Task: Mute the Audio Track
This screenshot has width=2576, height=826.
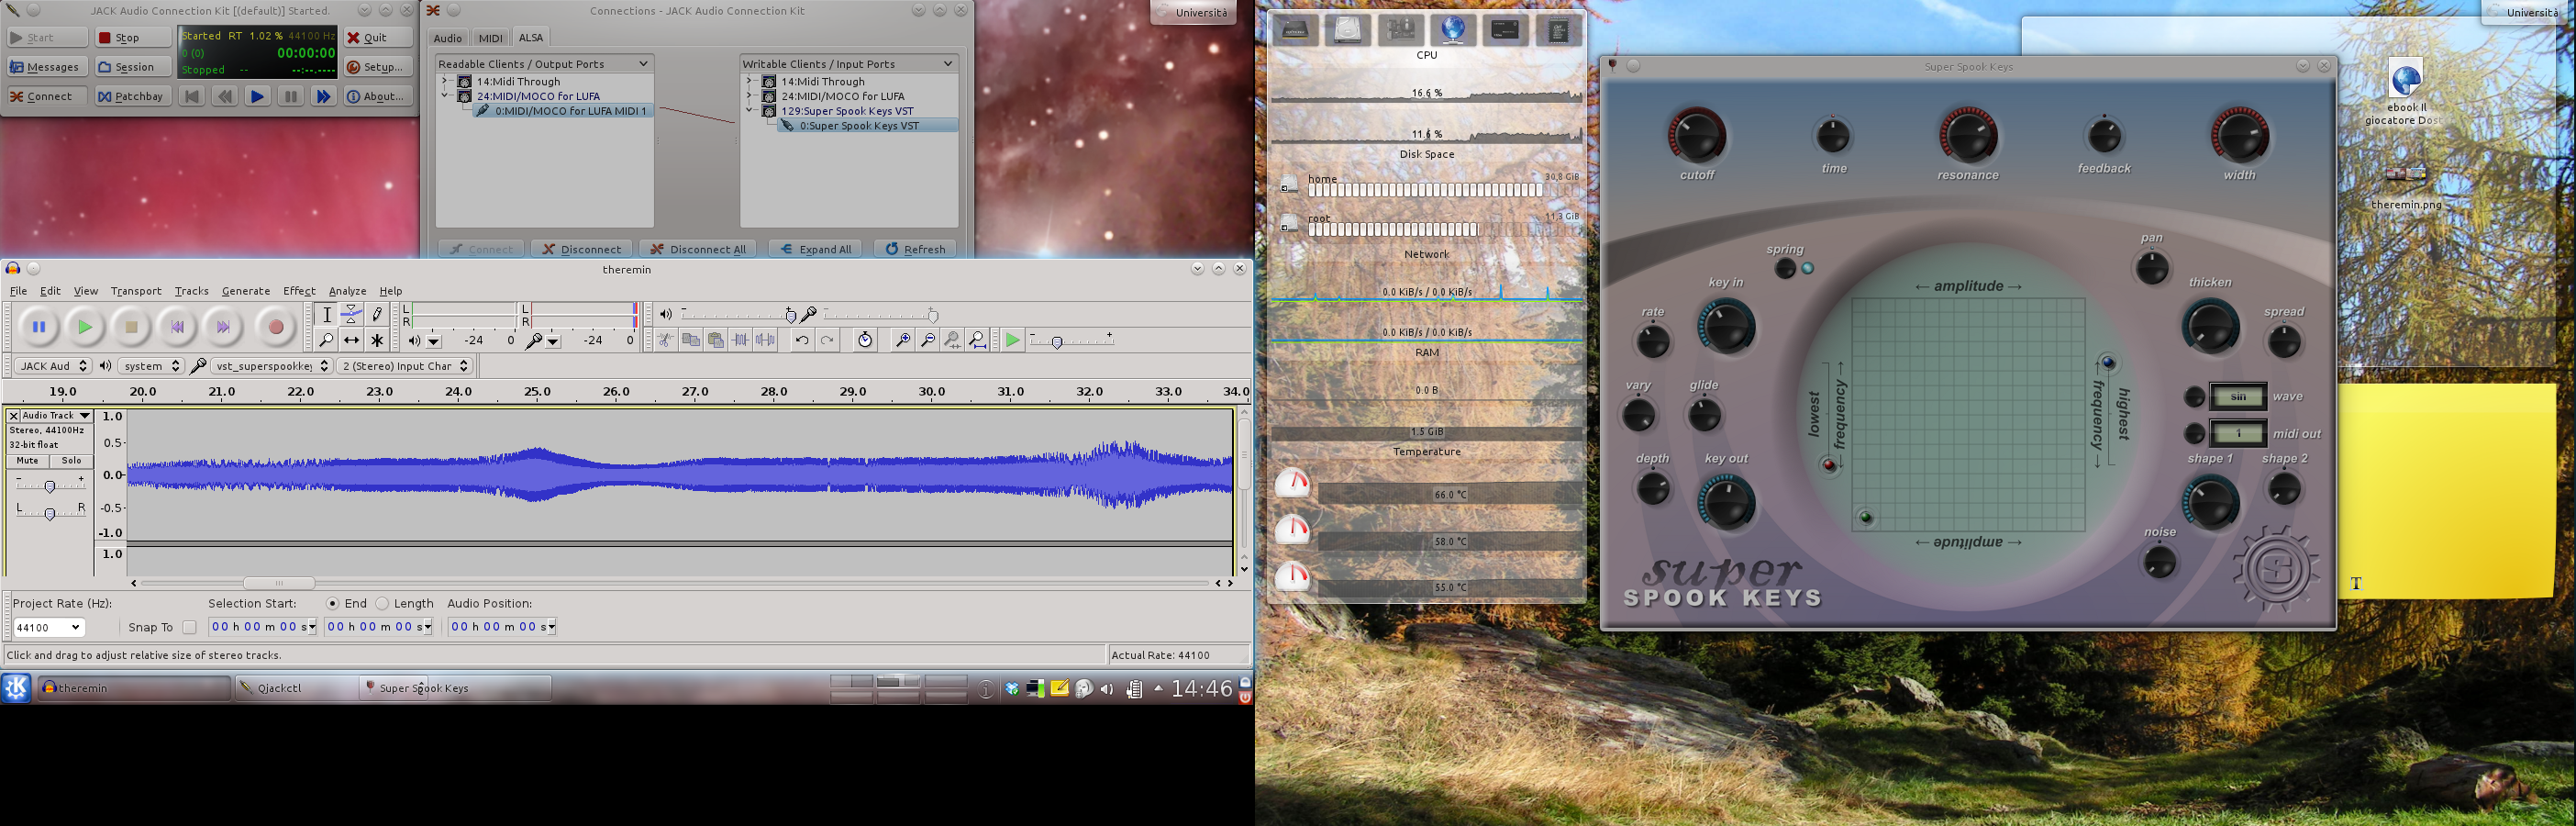Action: pyautogui.click(x=28, y=461)
